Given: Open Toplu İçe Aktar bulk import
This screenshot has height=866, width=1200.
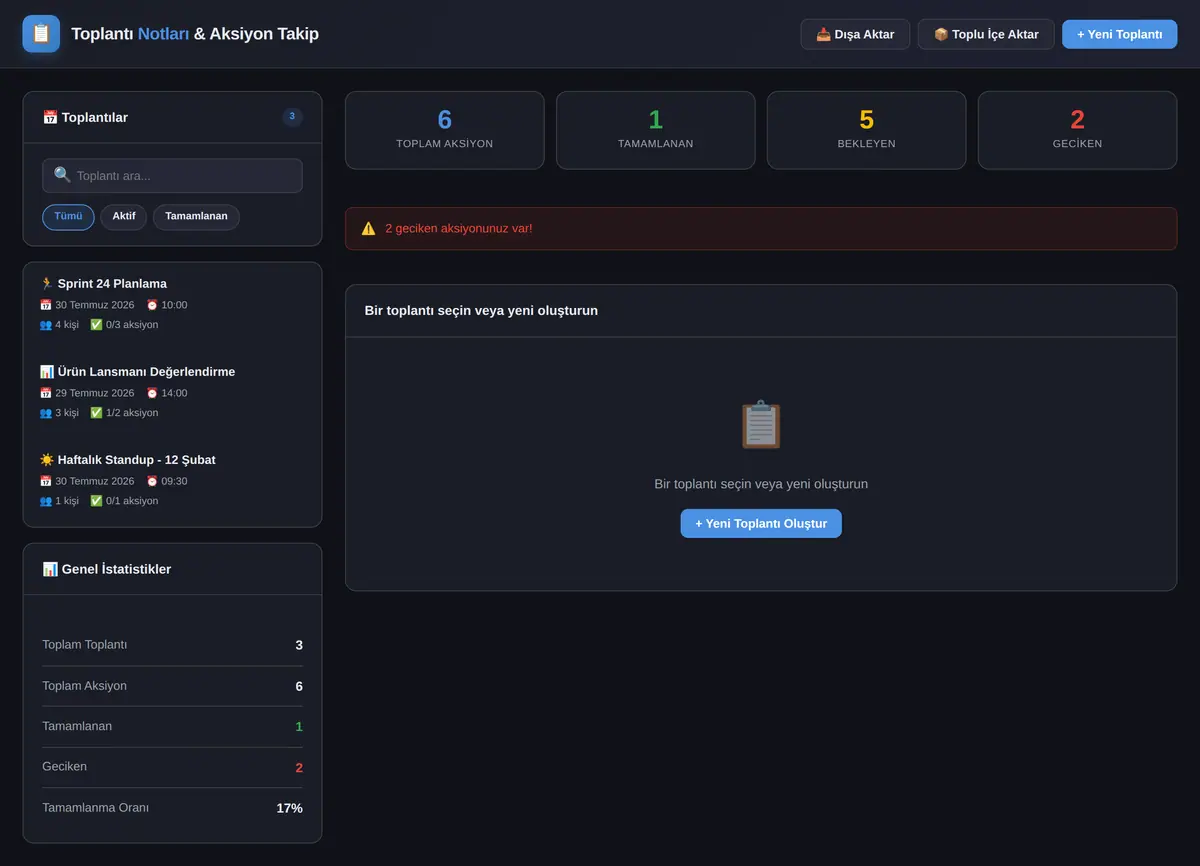Looking at the screenshot, I should click(986, 34).
